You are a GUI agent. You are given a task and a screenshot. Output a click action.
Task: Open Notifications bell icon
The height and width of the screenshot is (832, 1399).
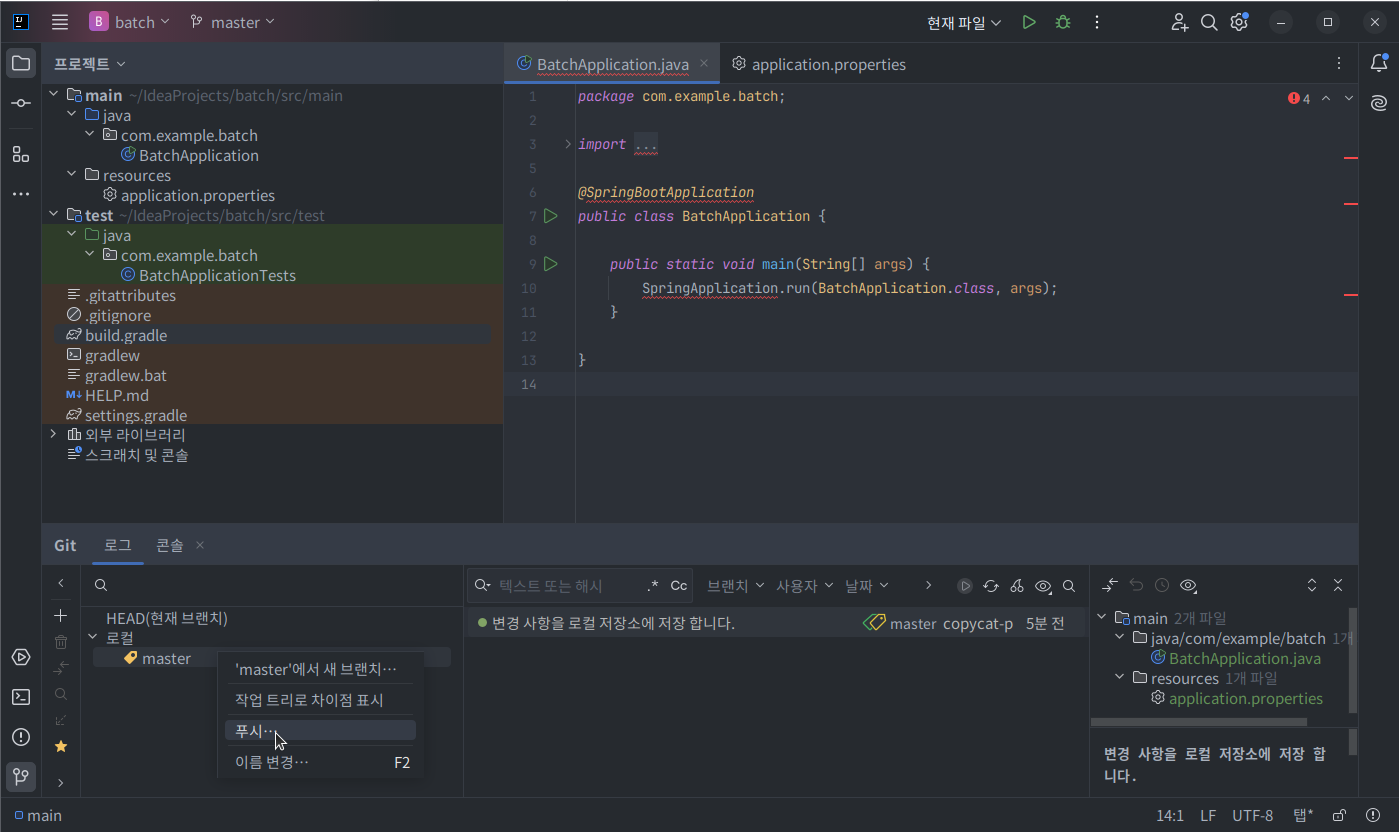pos(1379,63)
